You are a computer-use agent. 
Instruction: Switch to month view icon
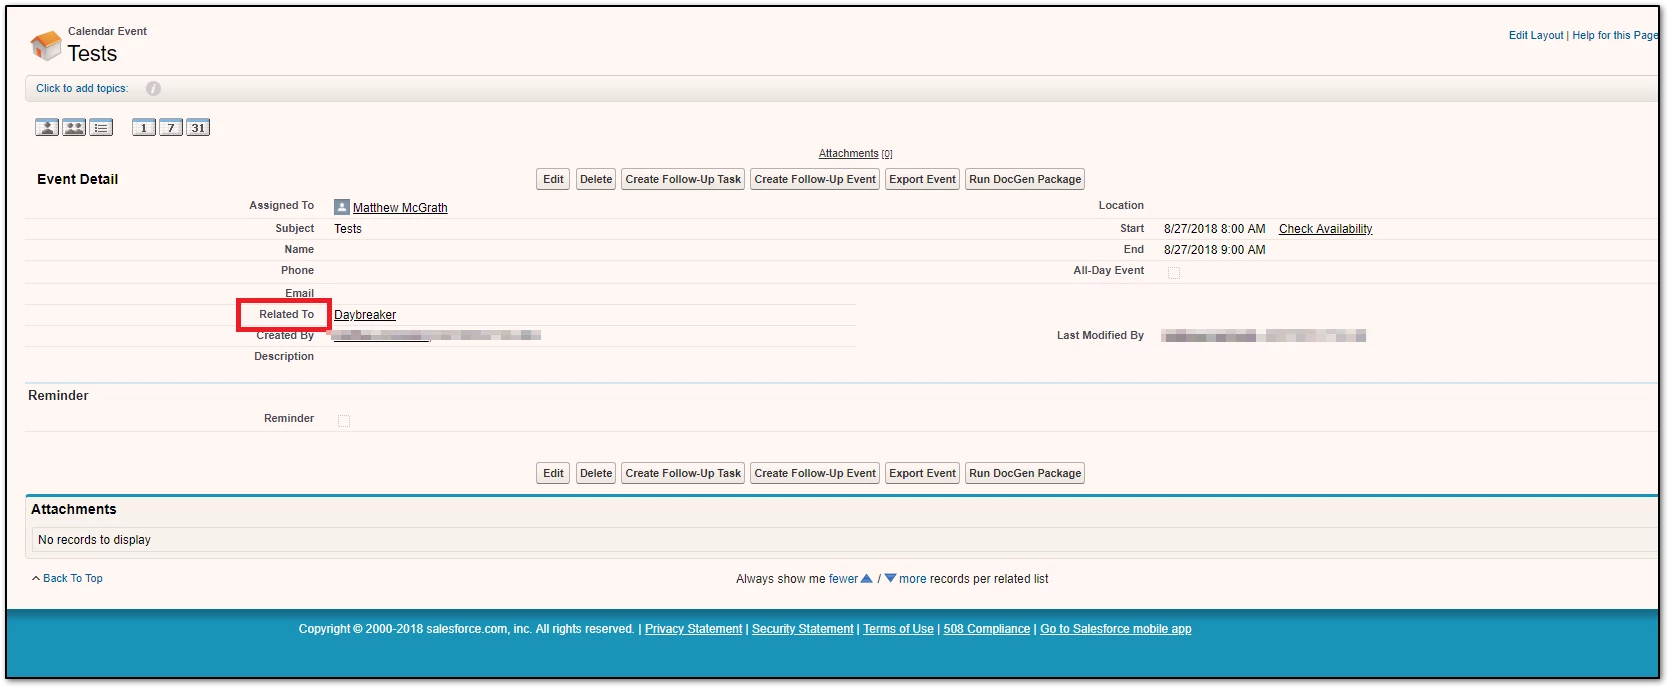tap(198, 127)
